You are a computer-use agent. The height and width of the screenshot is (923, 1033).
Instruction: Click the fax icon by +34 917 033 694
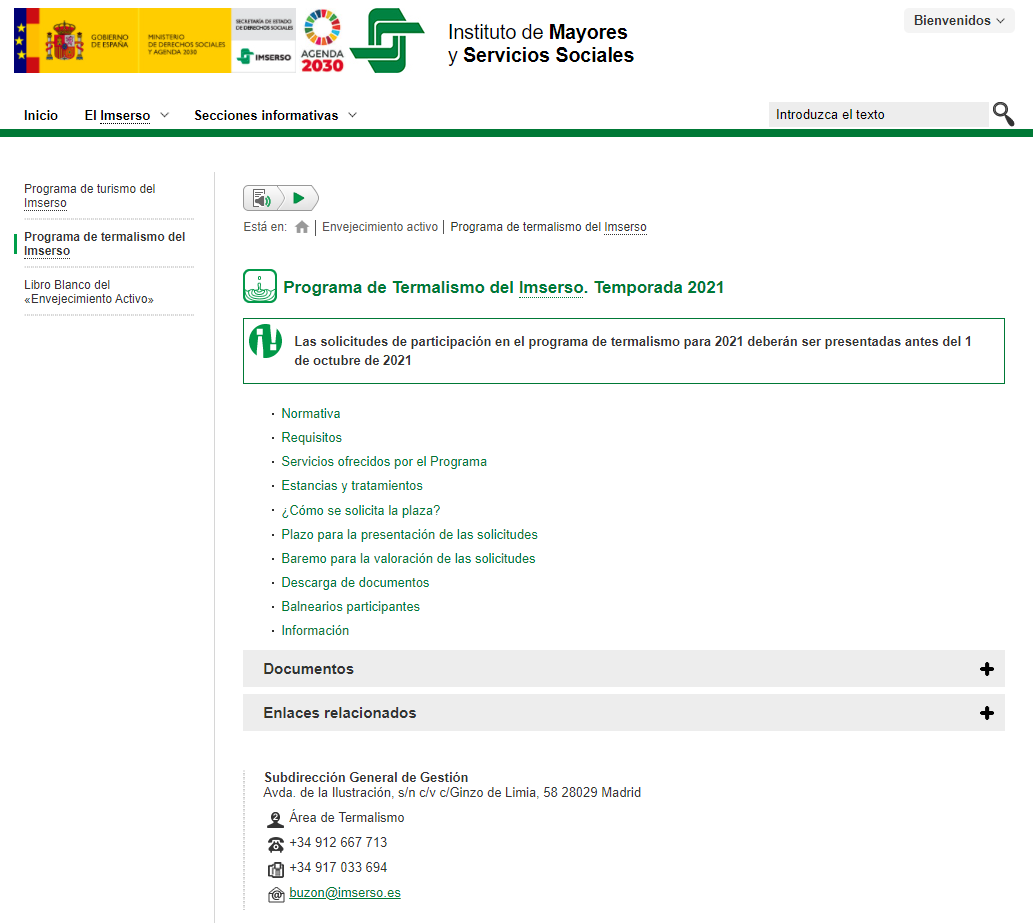coord(275,869)
